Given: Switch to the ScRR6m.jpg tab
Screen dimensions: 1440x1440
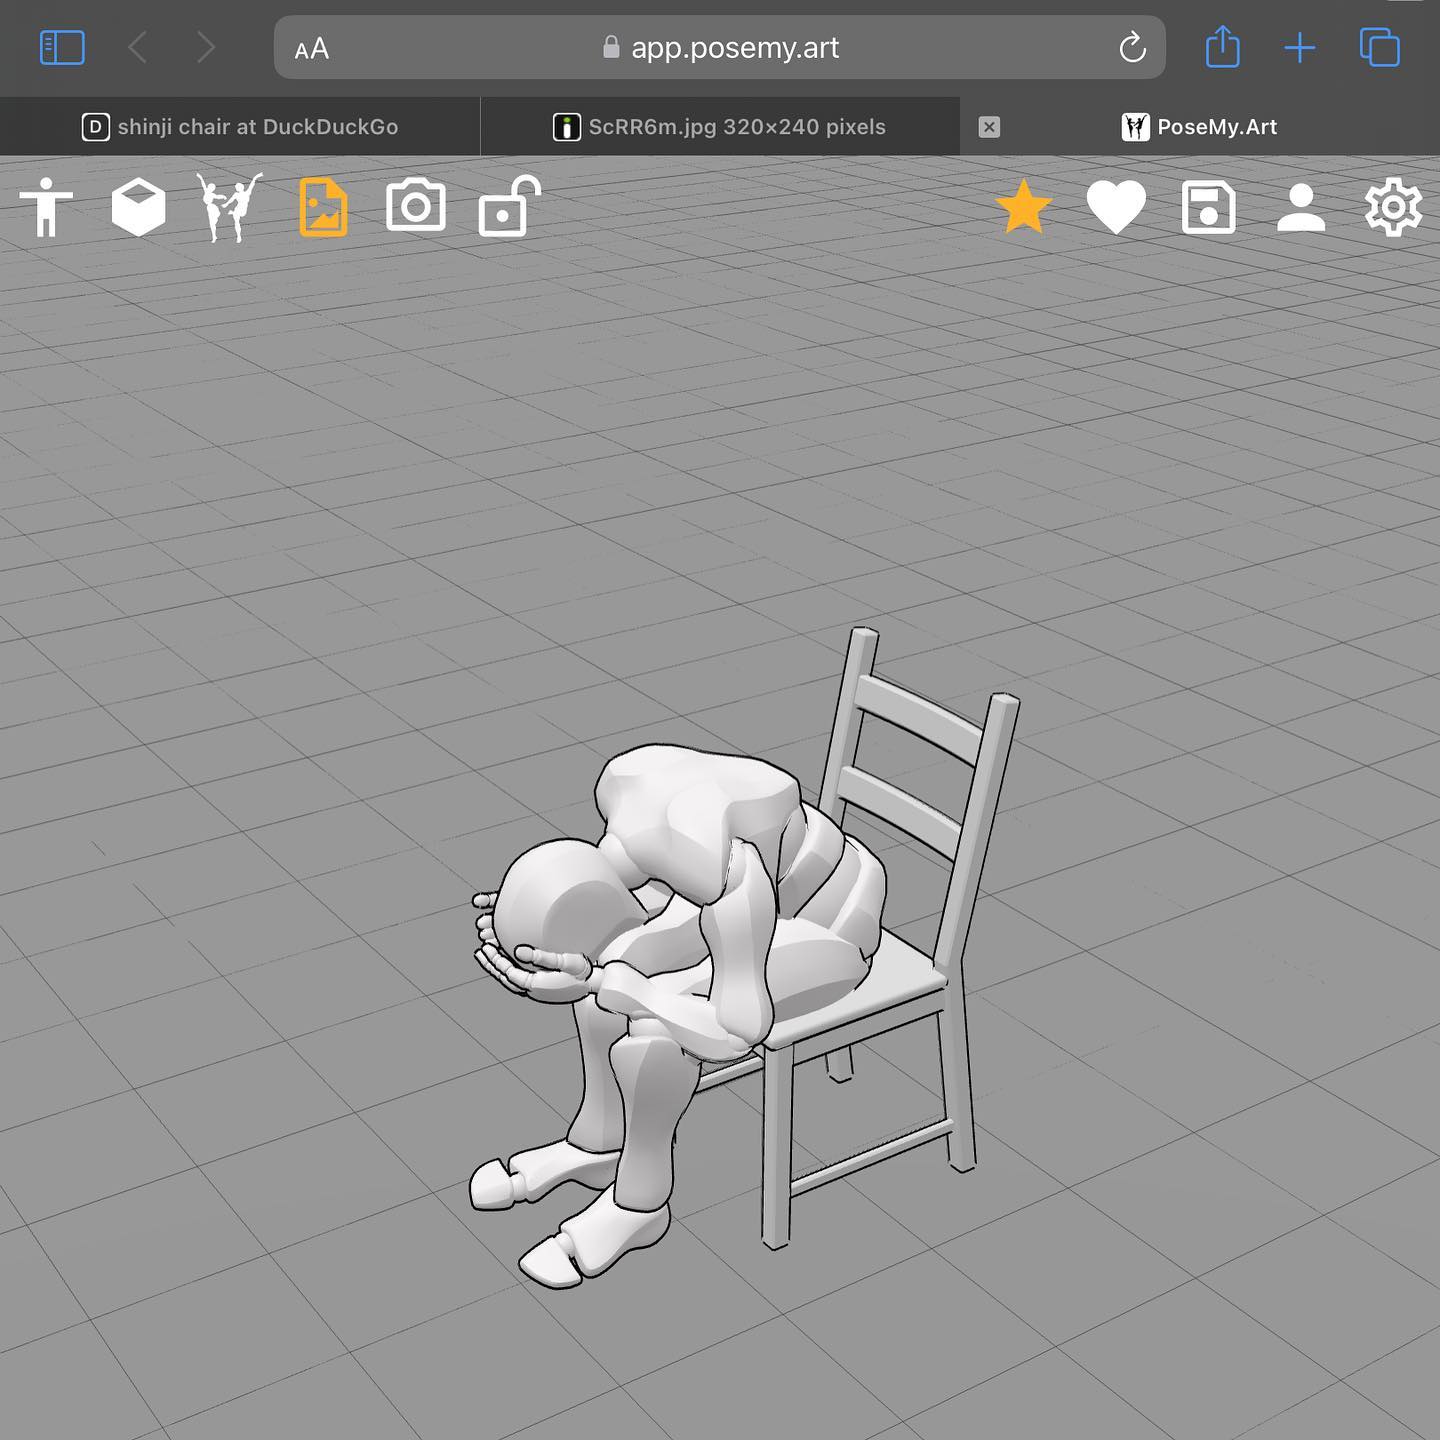Looking at the screenshot, I should (720, 127).
